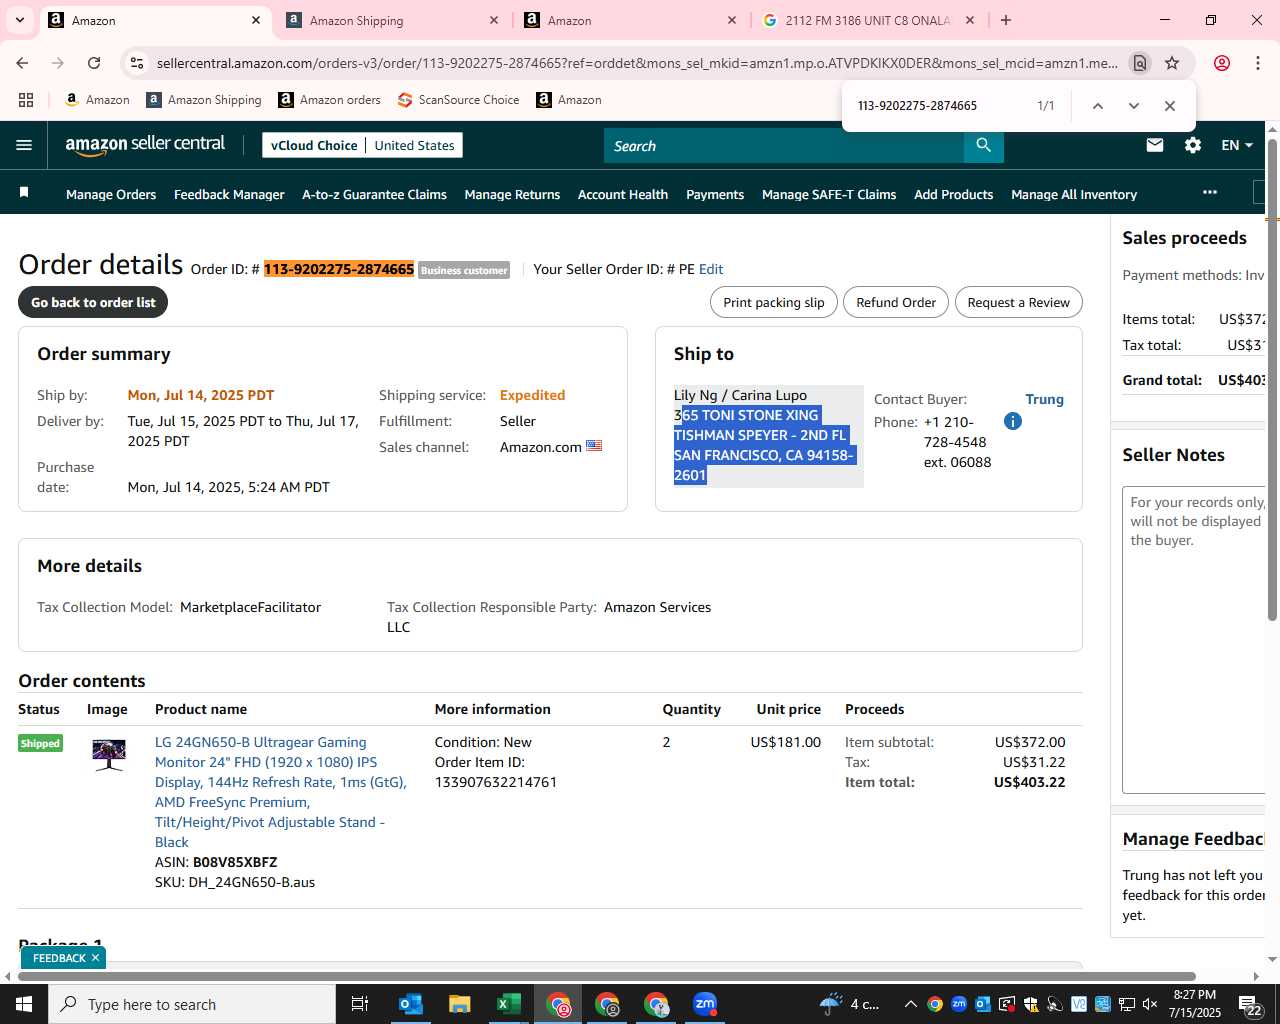Bookmark this page with the star icon
The height and width of the screenshot is (1024, 1280).
[x=1172, y=63]
